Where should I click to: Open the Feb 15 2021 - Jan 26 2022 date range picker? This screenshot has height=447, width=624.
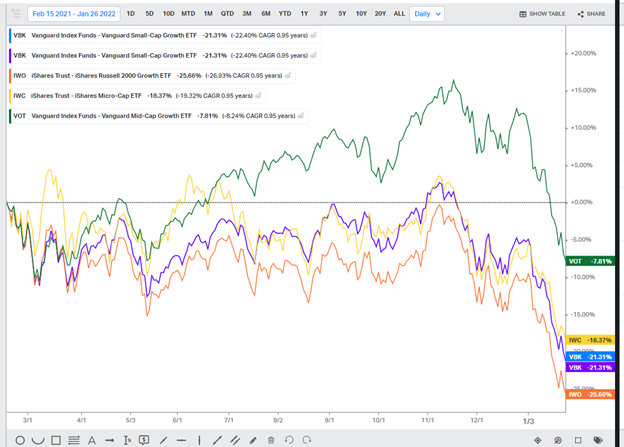pos(74,14)
